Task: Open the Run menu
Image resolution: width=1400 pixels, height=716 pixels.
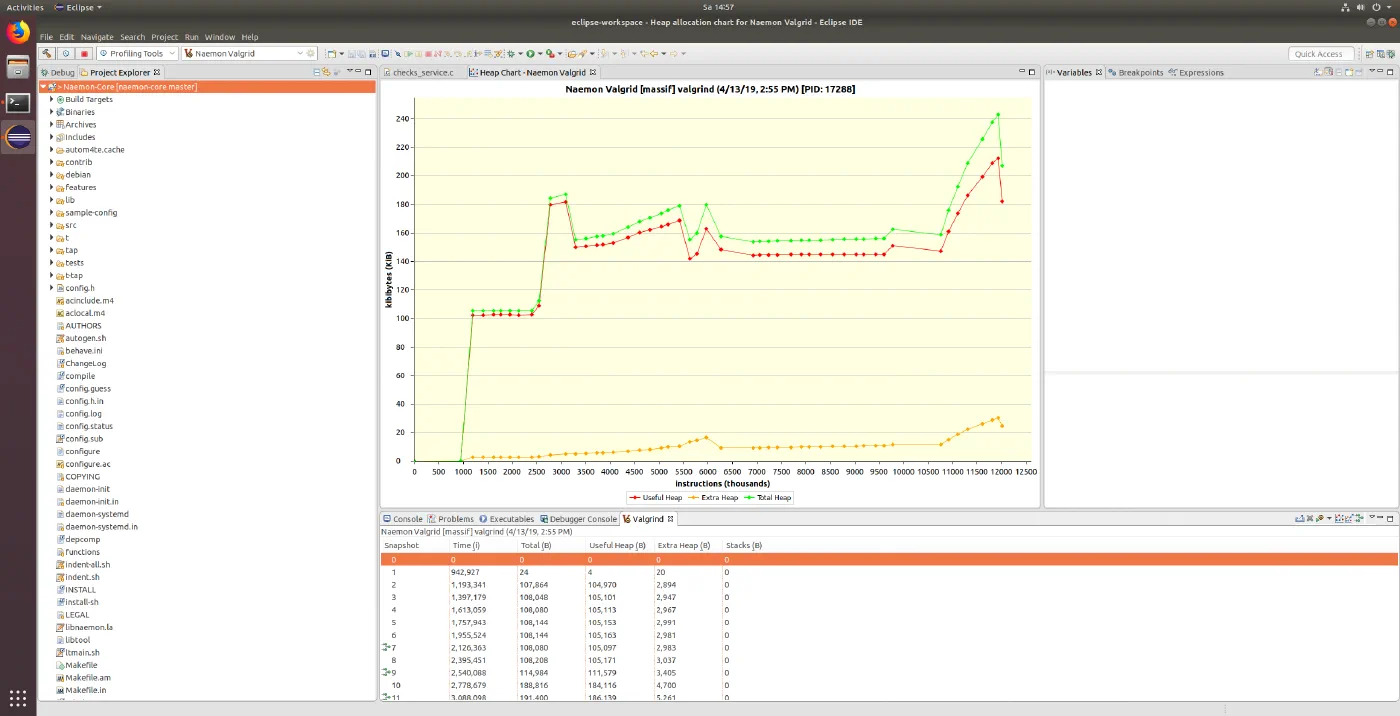Action: (192, 37)
